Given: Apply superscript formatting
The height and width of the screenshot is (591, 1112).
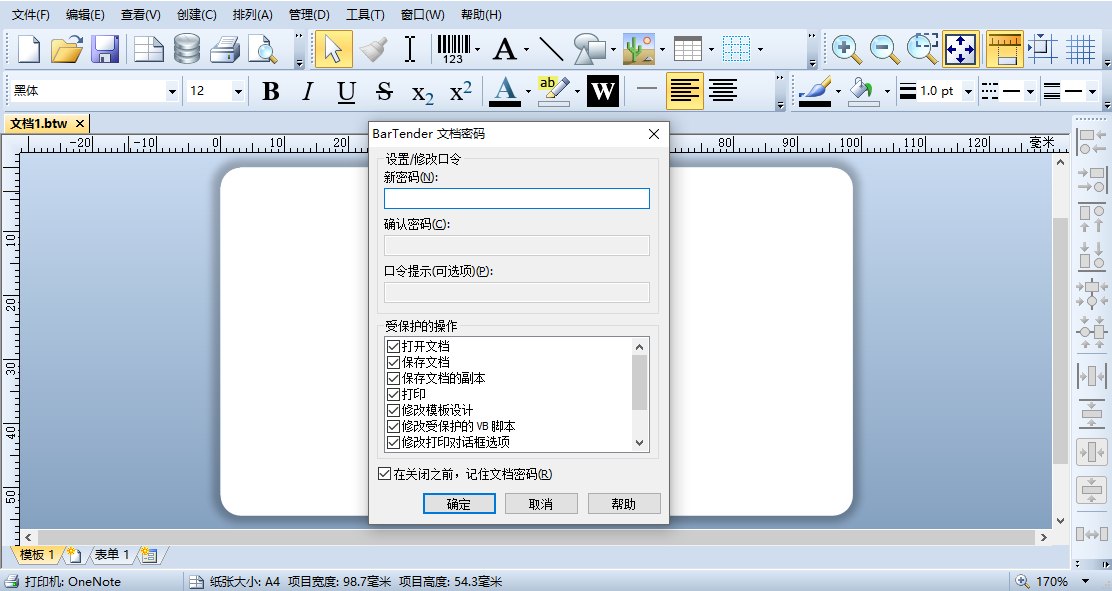Looking at the screenshot, I should [461, 91].
